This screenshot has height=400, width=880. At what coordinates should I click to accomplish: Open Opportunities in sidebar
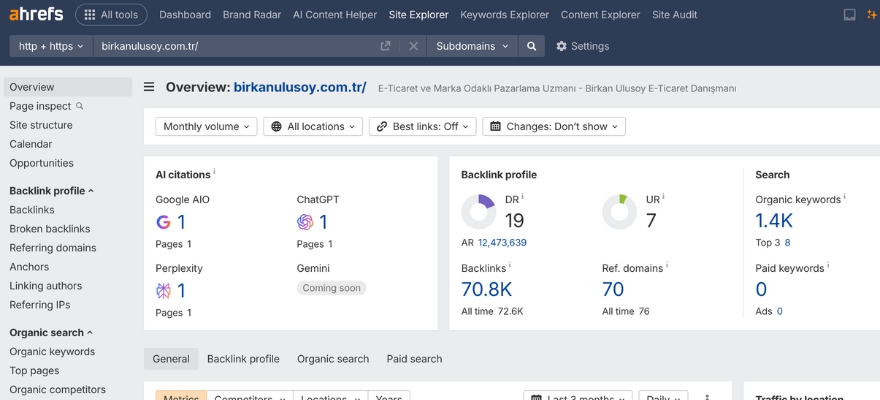(x=42, y=163)
